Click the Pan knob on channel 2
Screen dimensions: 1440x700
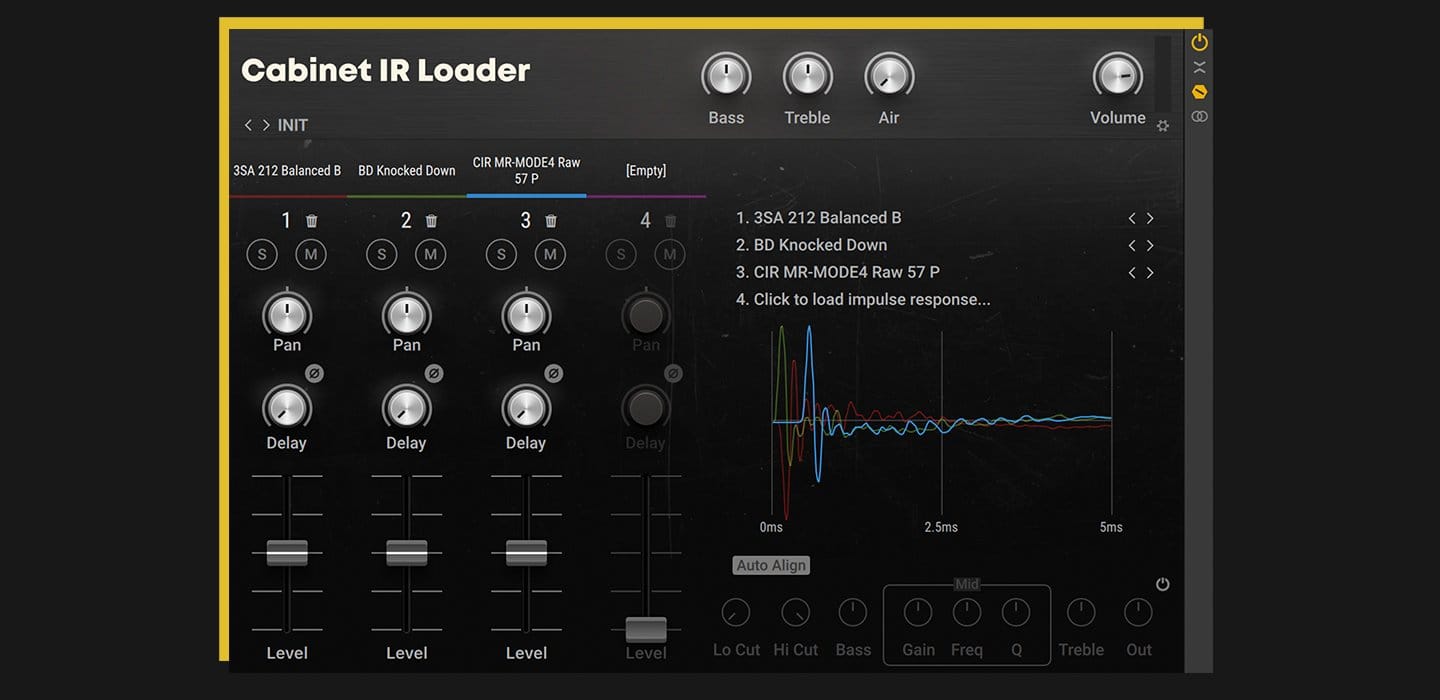pyautogui.click(x=407, y=314)
